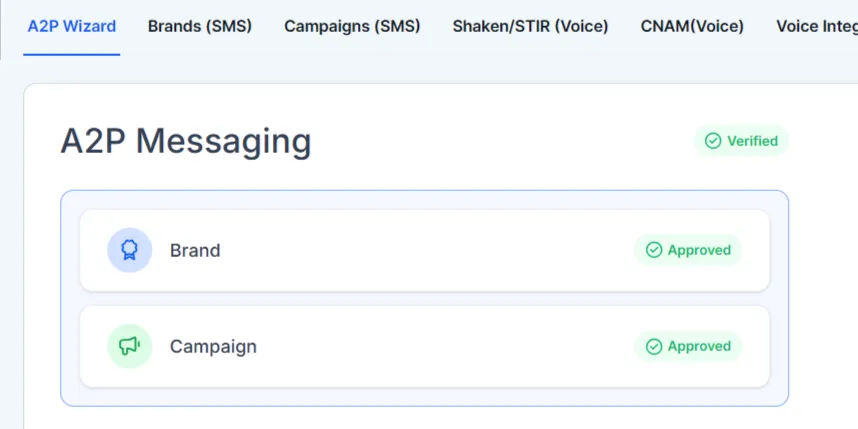Click the A2P Messaging heading
Image resolution: width=858 pixels, height=429 pixels.
[x=185, y=141]
